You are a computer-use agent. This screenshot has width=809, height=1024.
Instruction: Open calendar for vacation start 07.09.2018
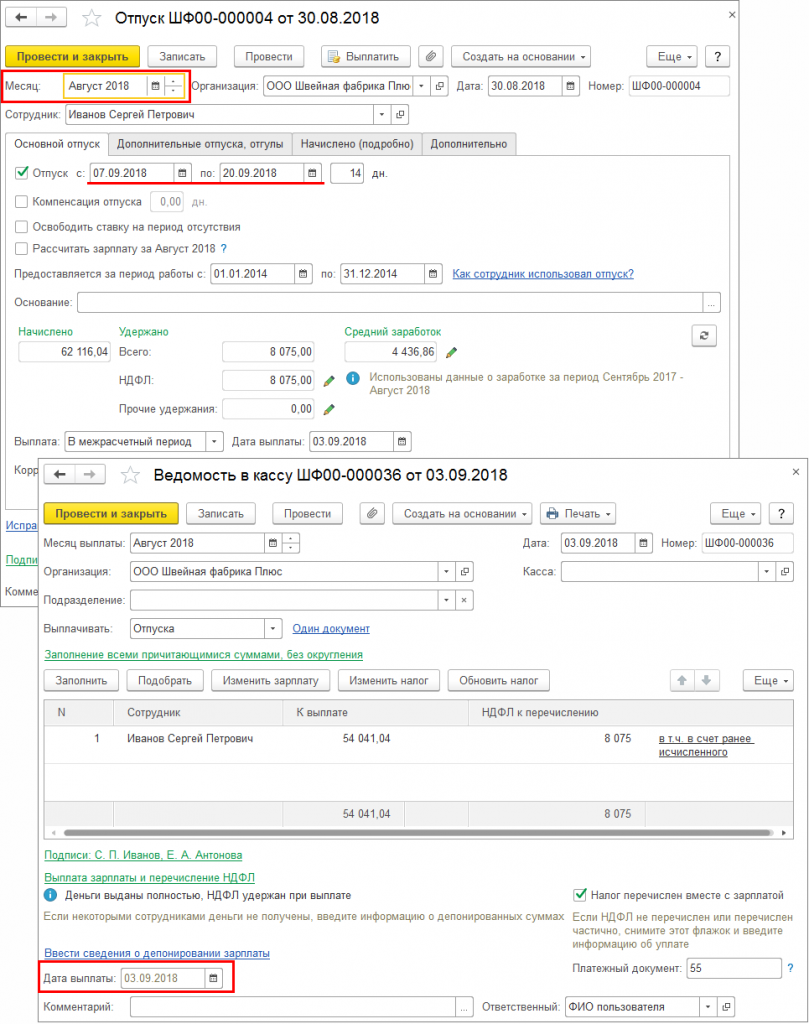click(182, 173)
